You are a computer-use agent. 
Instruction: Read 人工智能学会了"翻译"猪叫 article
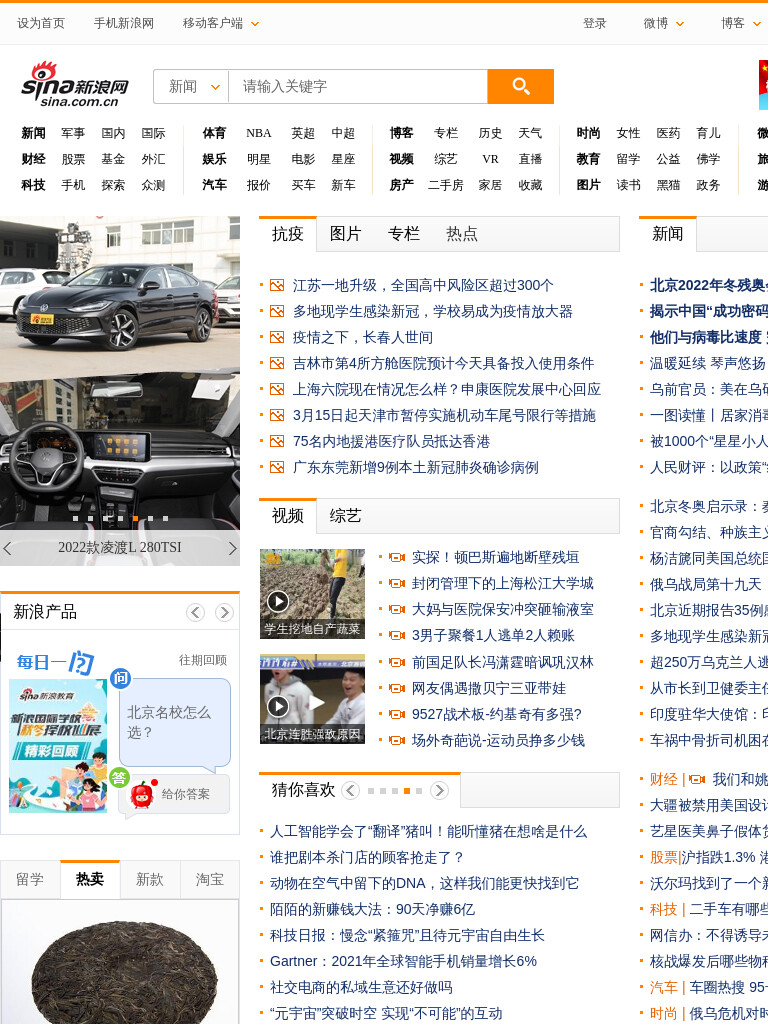point(428,831)
